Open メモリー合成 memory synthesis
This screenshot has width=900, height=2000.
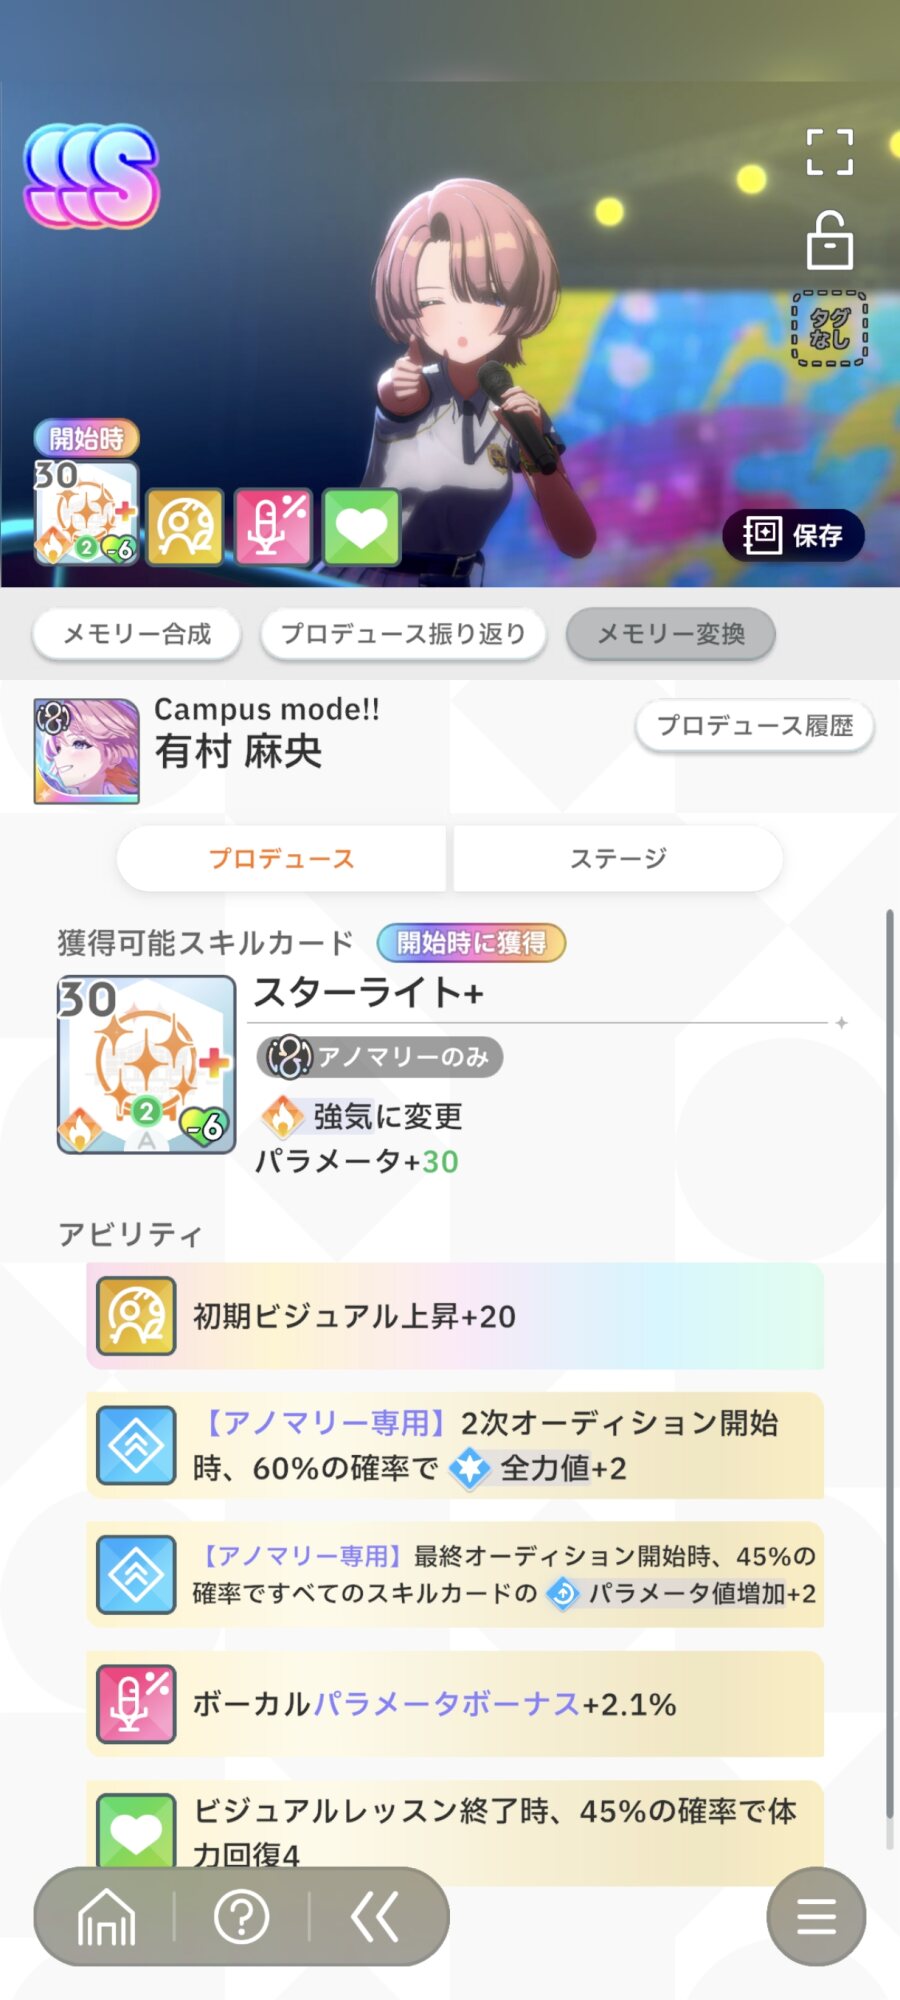coord(137,634)
